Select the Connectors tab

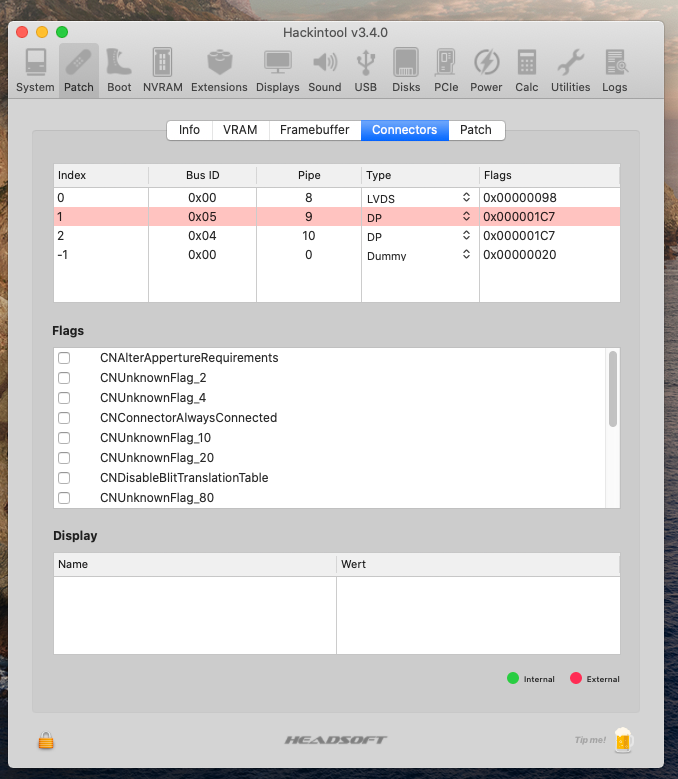pyautogui.click(x=405, y=130)
